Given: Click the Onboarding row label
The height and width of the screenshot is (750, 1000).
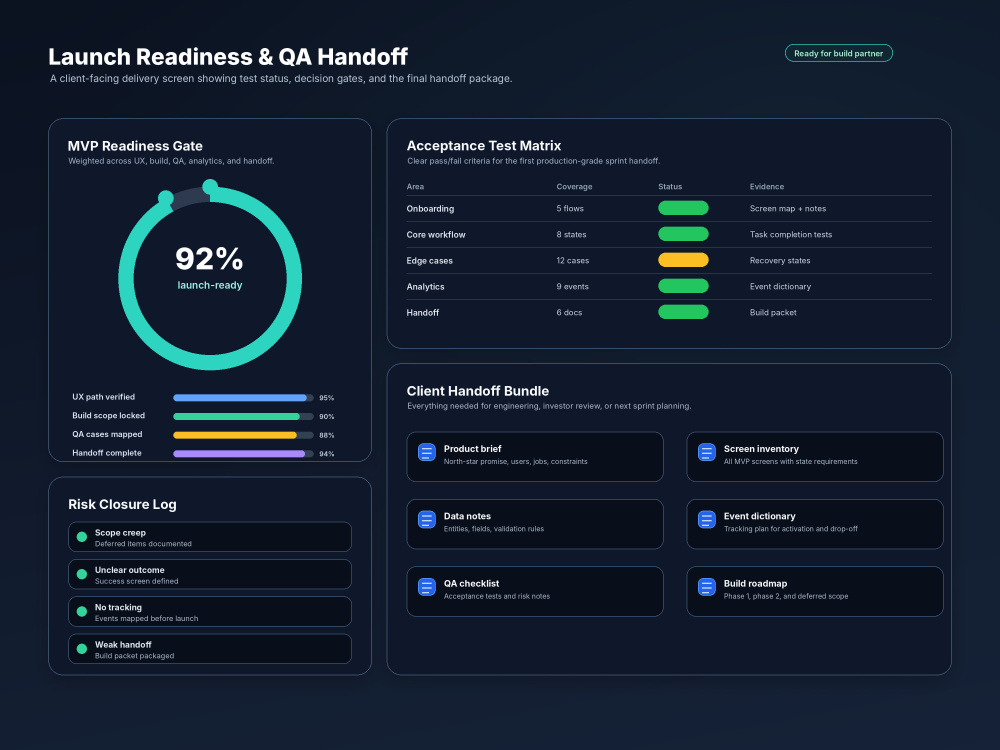Looking at the screenshot, I should (x=430, y=209).
